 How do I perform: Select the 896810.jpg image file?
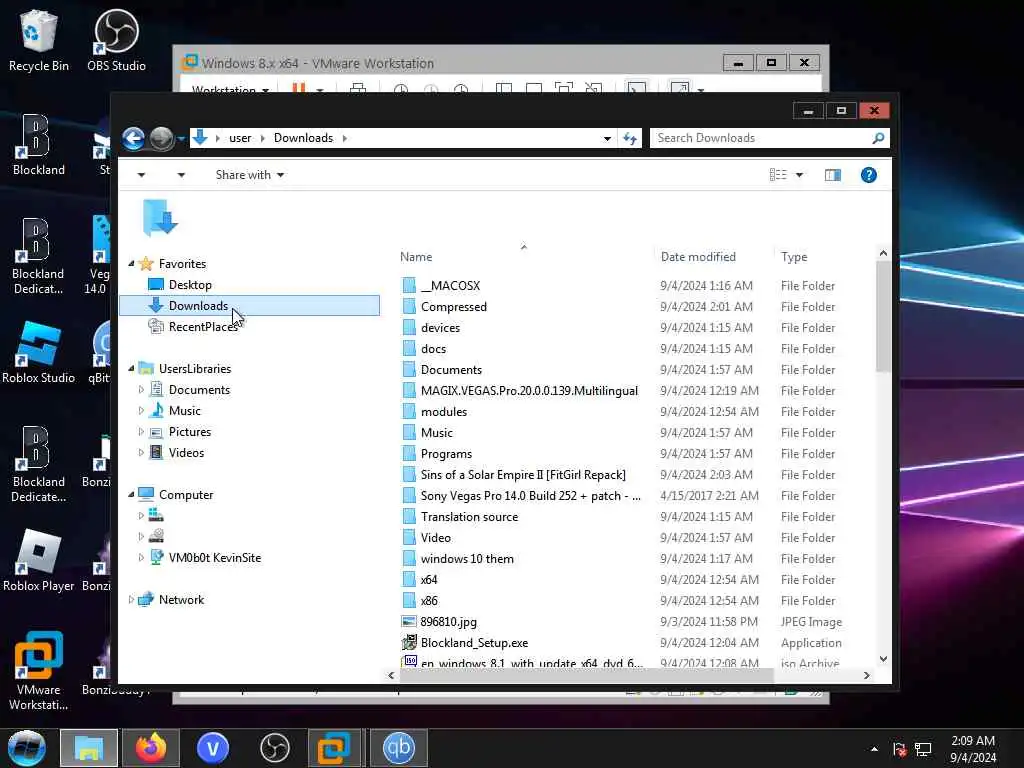(448, 622)
